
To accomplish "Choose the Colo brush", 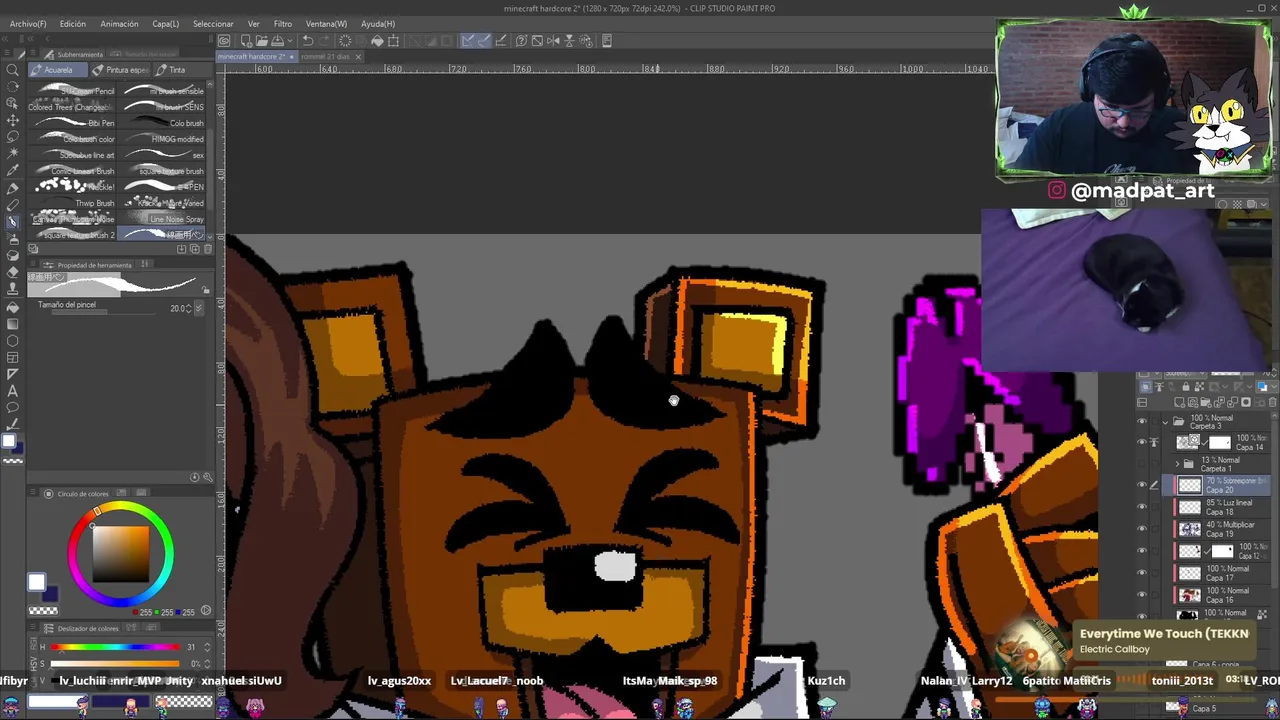I will [x=163, y=123].
